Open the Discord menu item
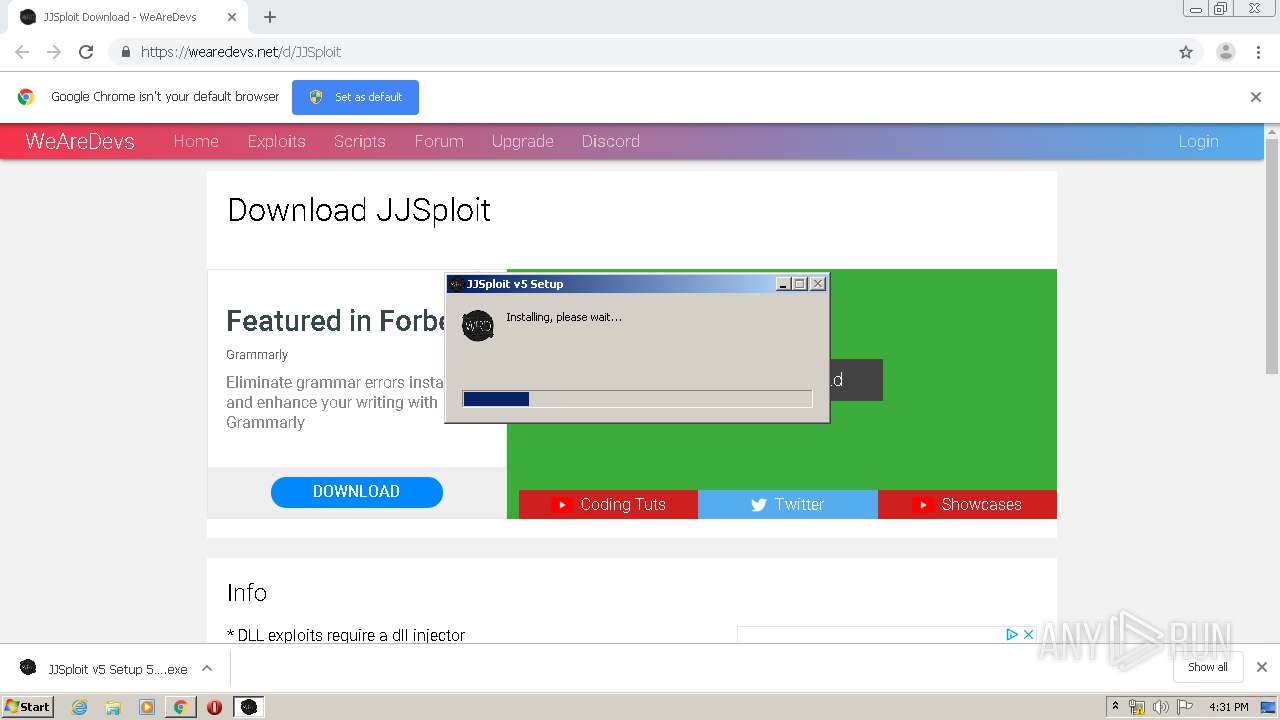1280x720 pixels. (x=611, y=141)
